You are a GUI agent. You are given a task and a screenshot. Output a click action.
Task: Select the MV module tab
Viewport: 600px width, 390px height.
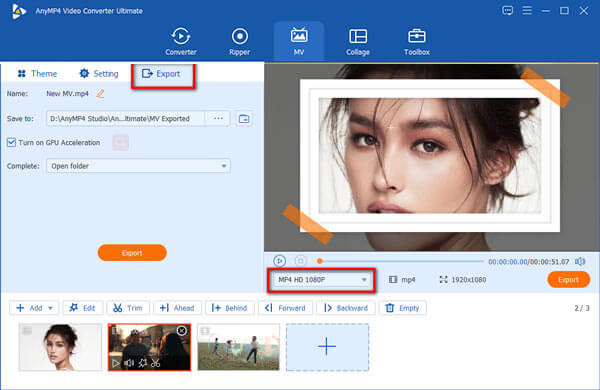tap(299, 41)
